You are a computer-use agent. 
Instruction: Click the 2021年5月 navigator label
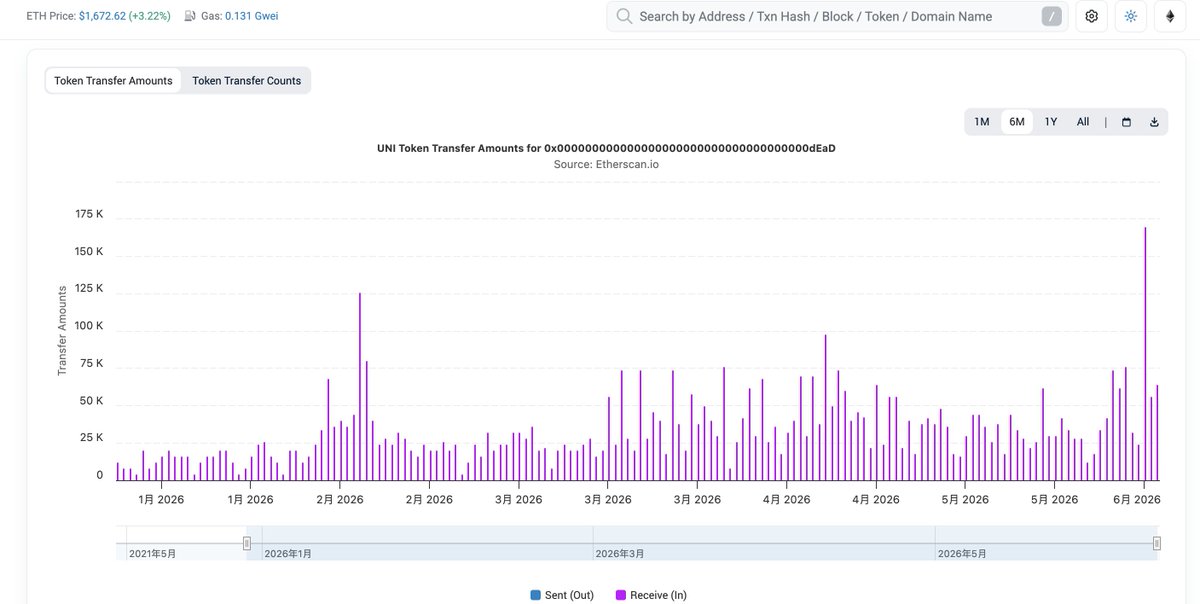(152, 553)
